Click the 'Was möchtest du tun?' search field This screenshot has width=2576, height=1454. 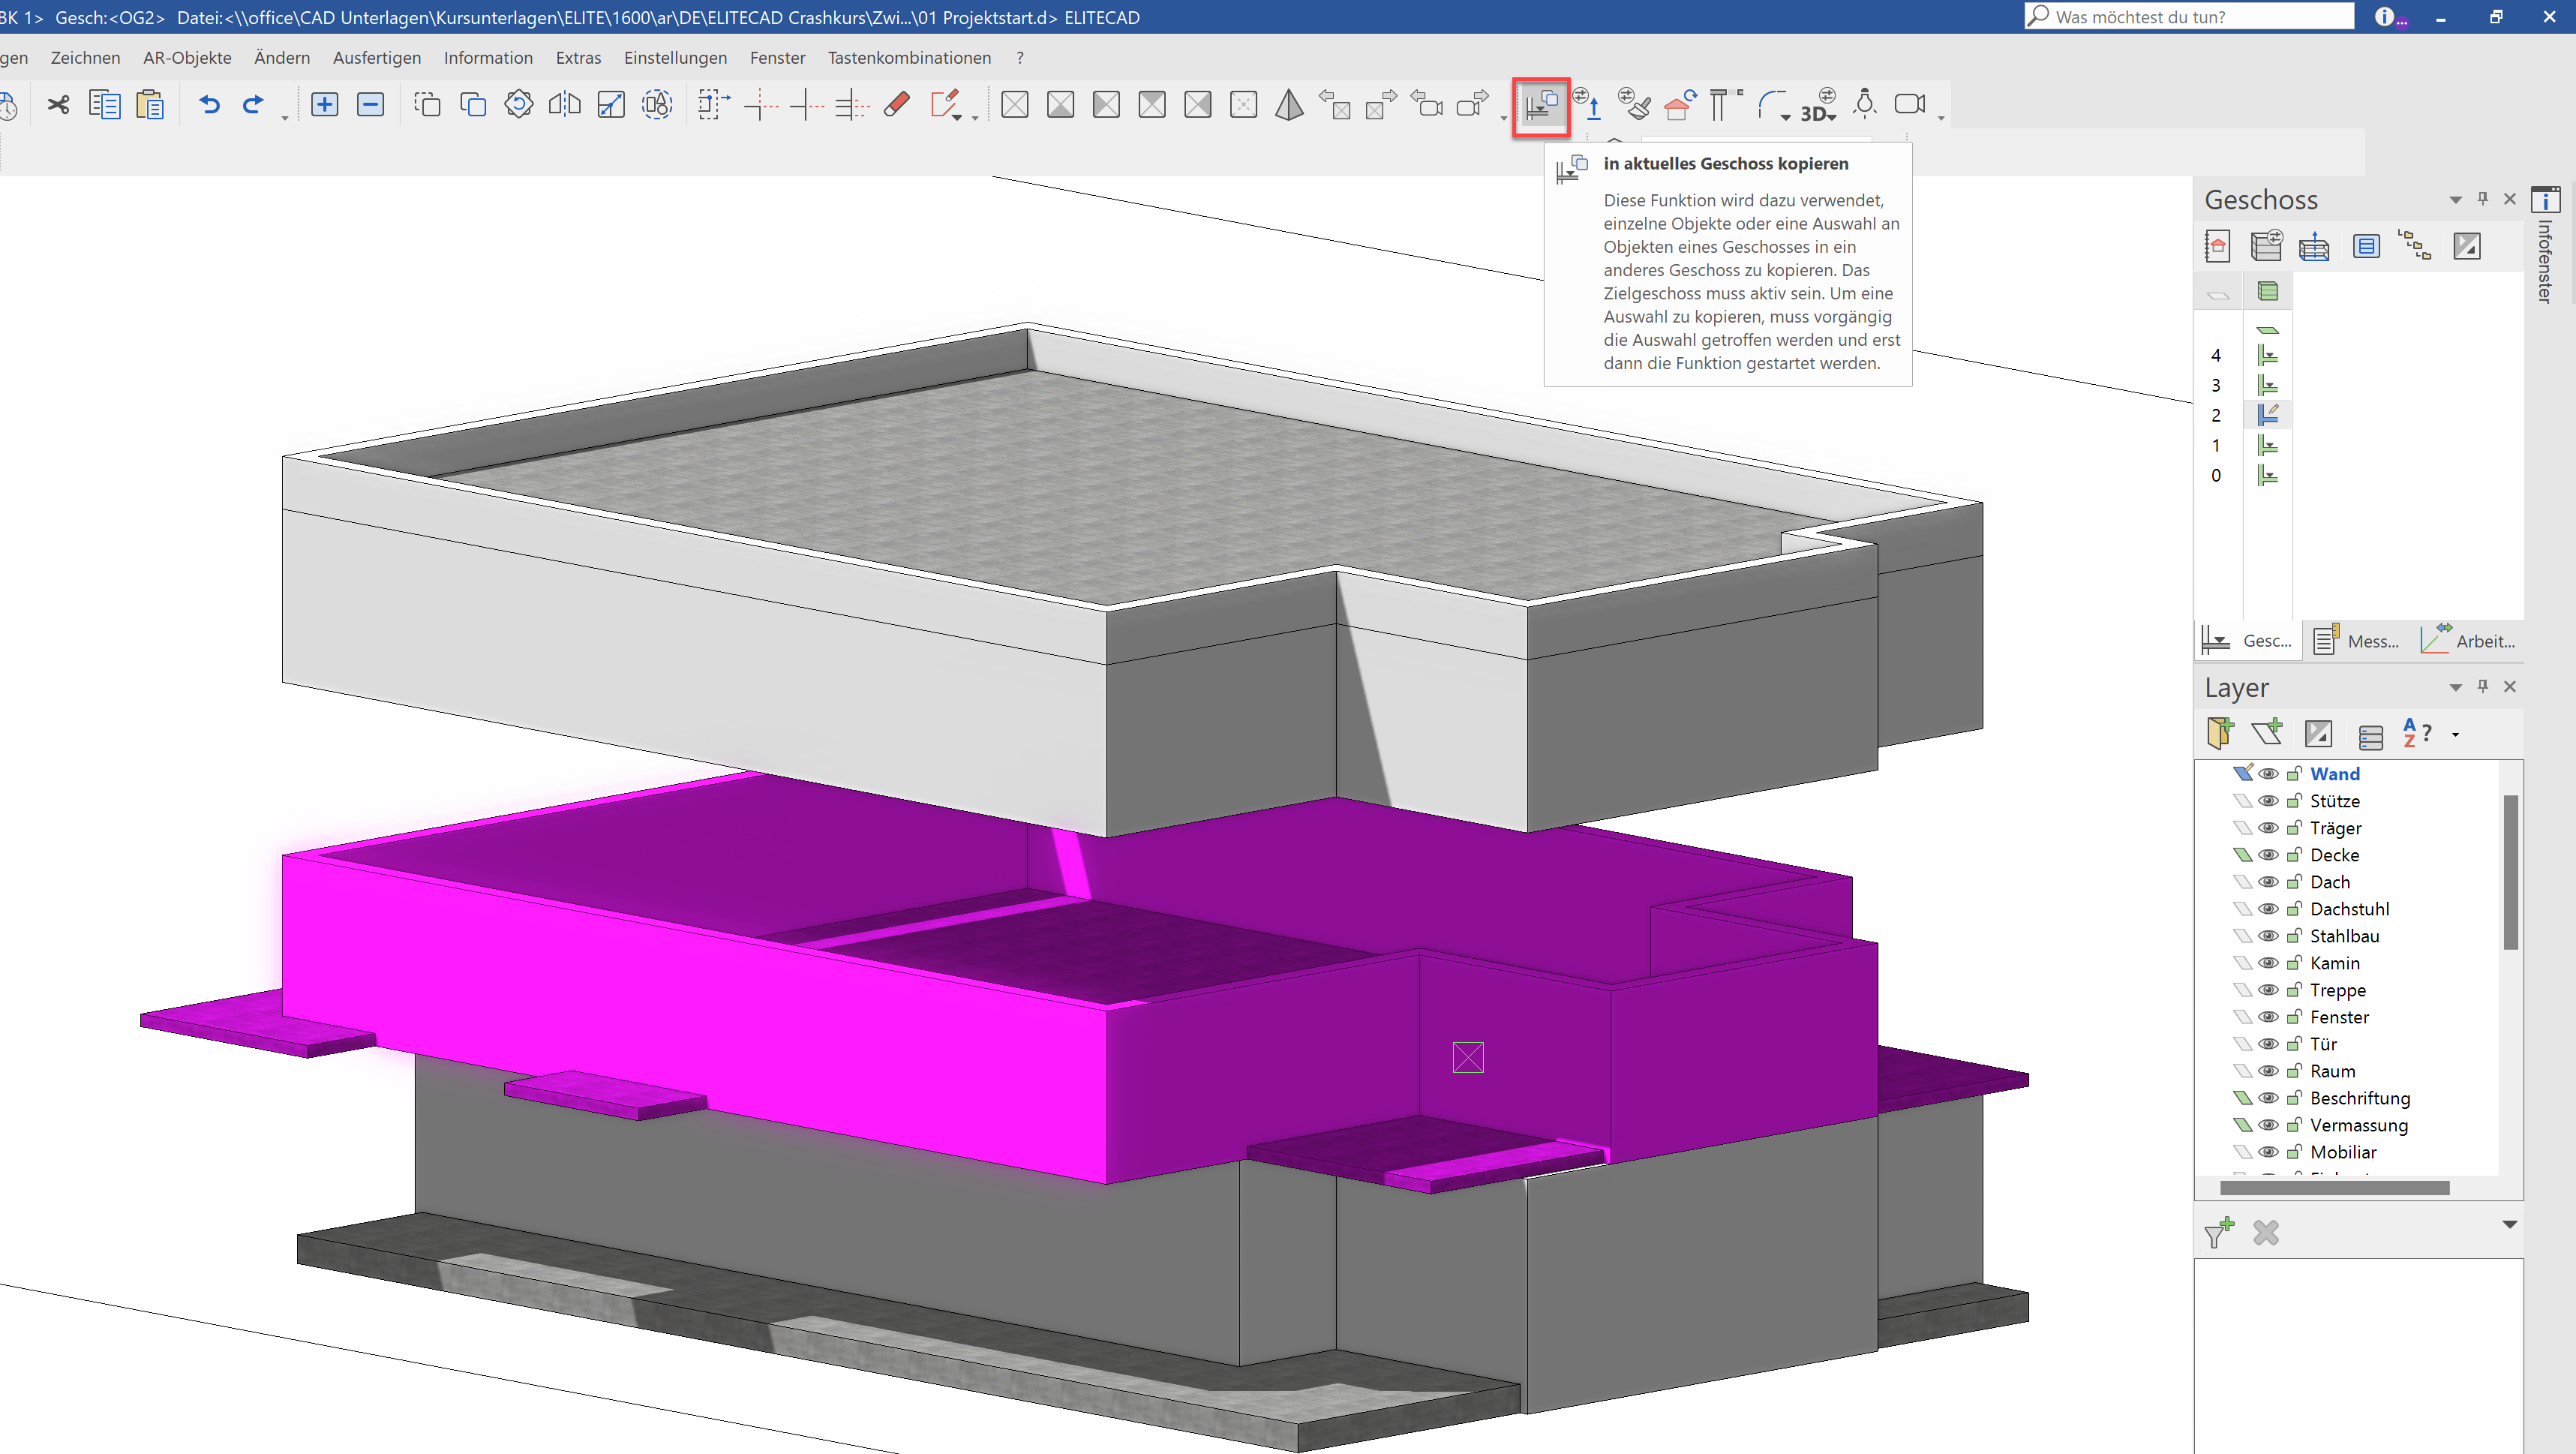[2189, 16]
